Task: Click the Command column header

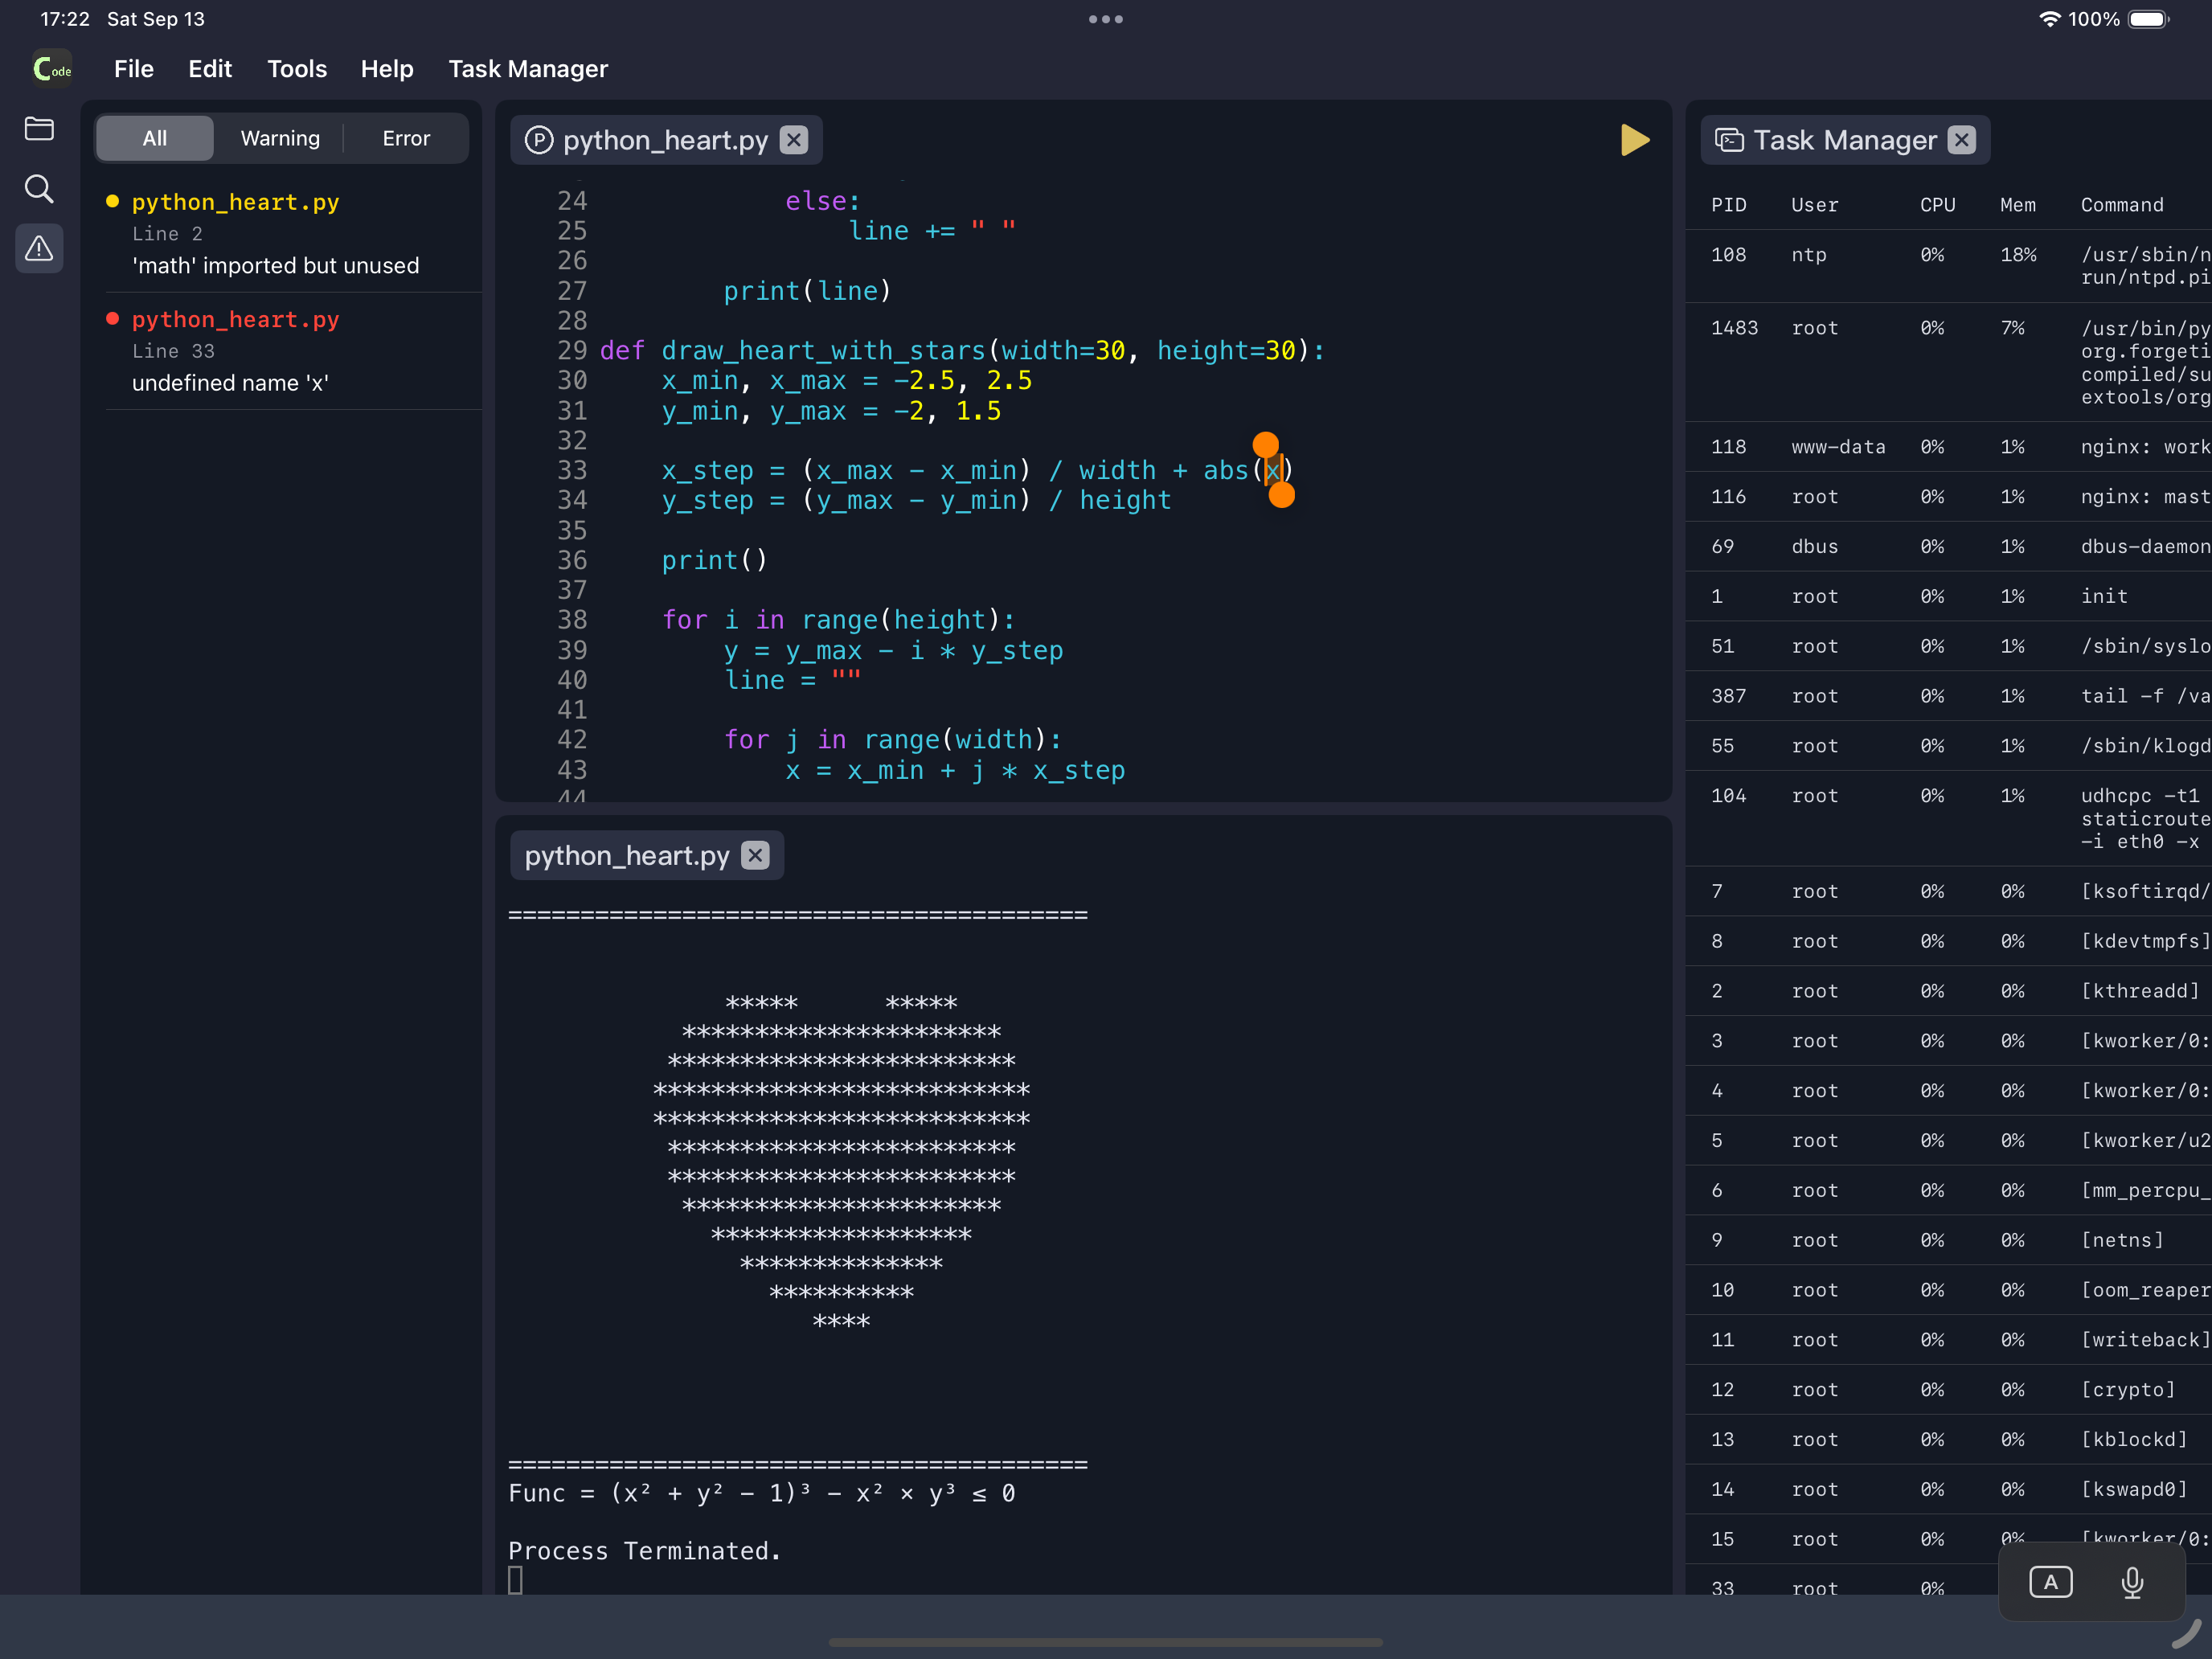Action: click(2122, 205)
